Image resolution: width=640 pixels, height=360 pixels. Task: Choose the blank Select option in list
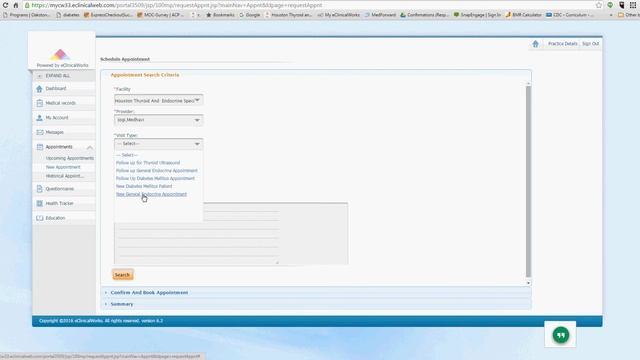(x=127, y=155)
